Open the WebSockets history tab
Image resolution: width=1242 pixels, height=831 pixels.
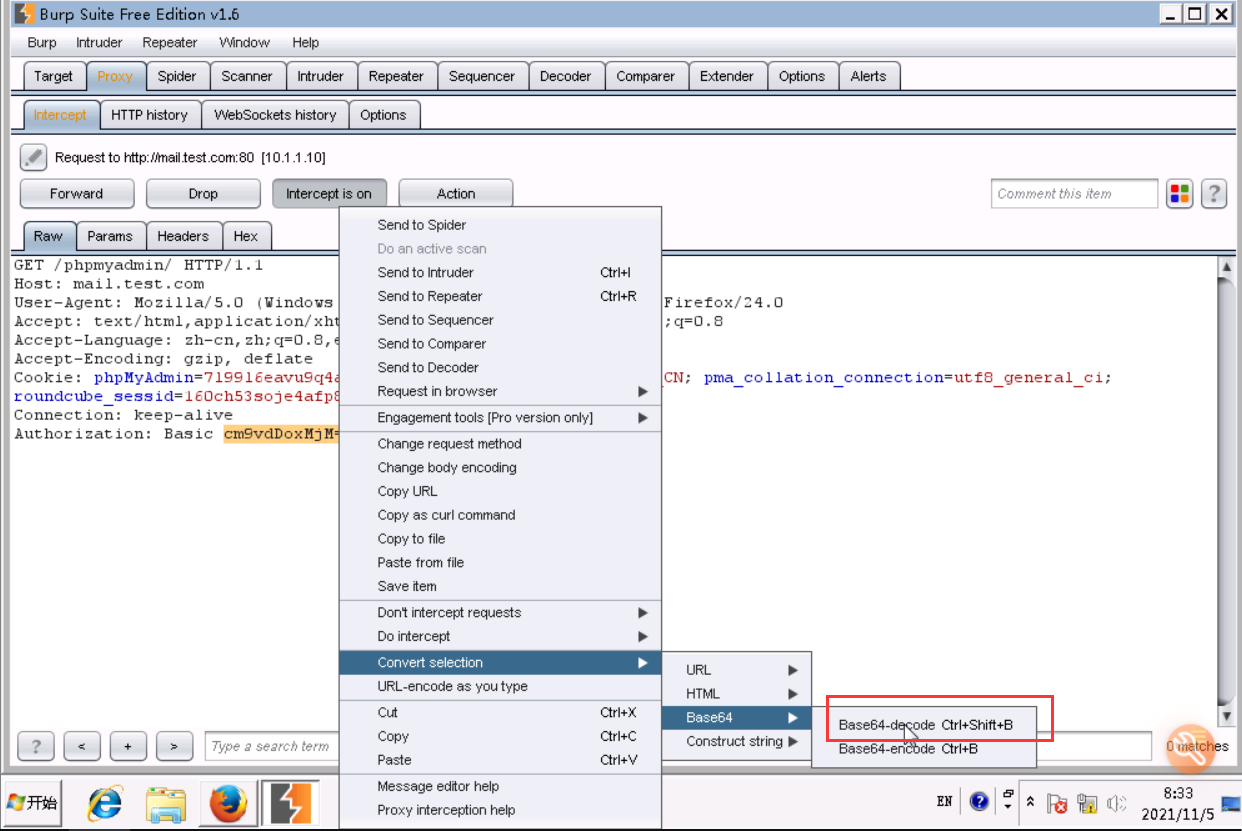275,115
